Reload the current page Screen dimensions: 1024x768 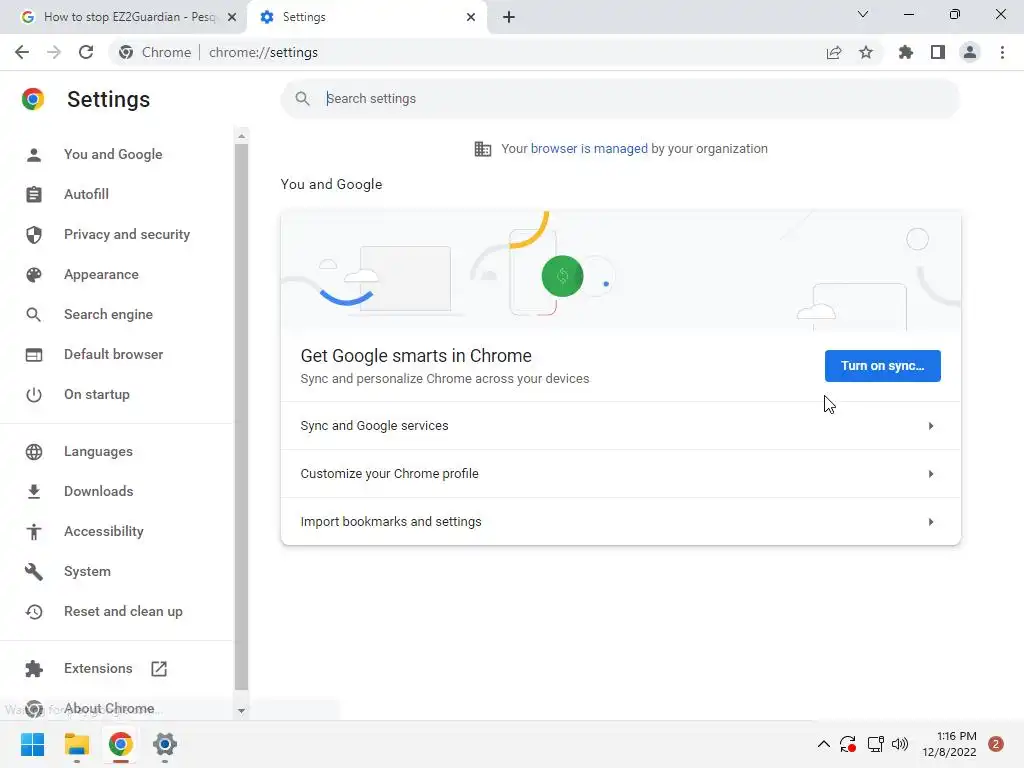click(86, 52)
